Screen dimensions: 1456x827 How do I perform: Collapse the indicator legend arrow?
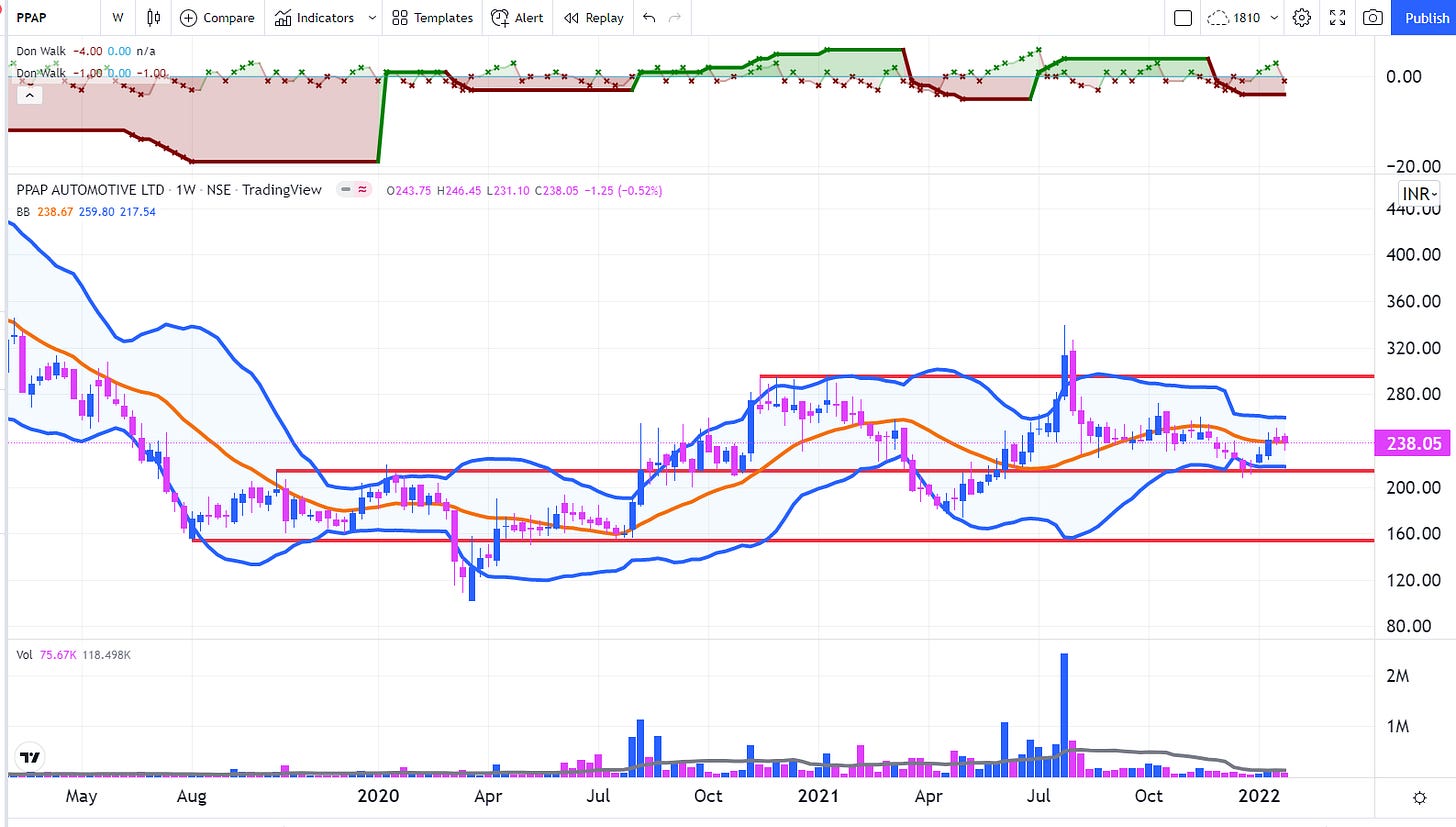point(29,94)
